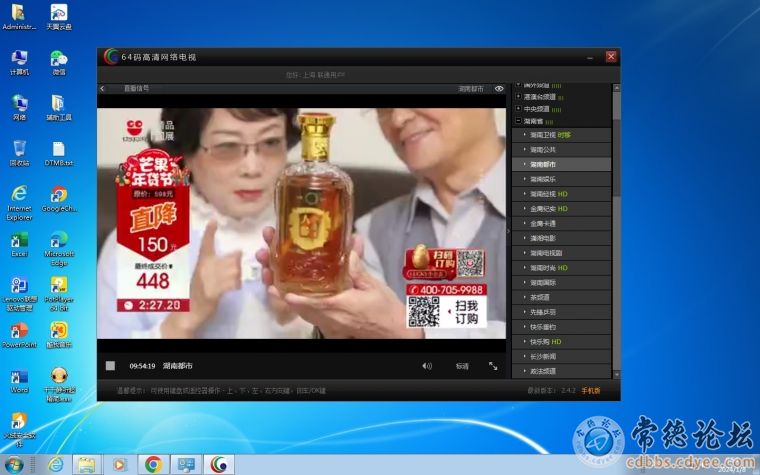Screen dimensions: 760x475
Task: Select the 湖南时尚 HD channel
Action: coord(561,268)
